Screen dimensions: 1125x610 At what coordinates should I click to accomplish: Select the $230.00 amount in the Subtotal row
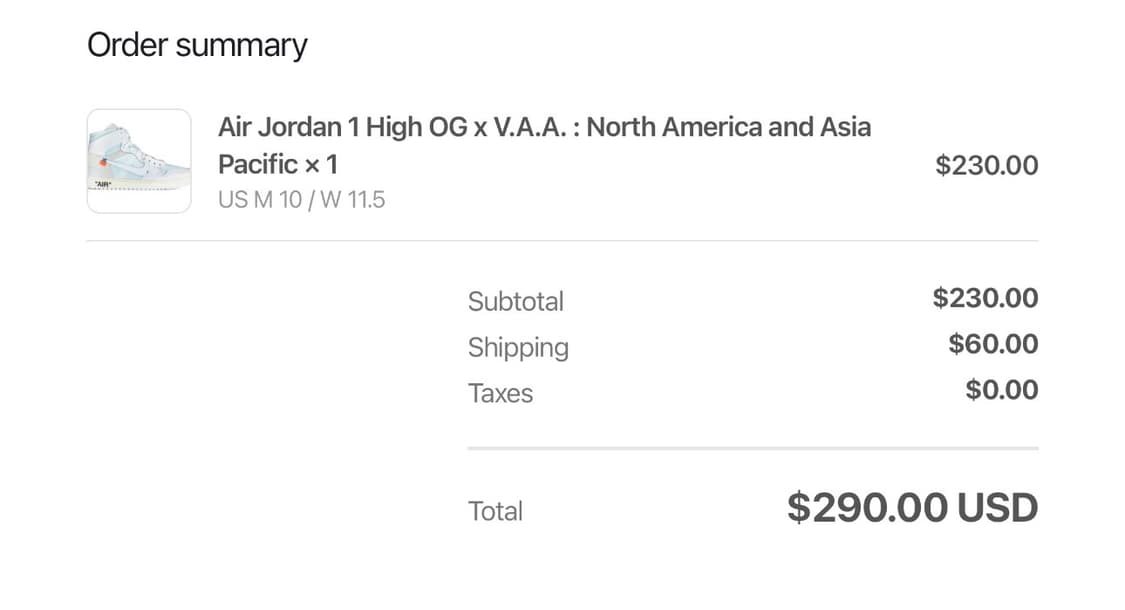[985, 298]
